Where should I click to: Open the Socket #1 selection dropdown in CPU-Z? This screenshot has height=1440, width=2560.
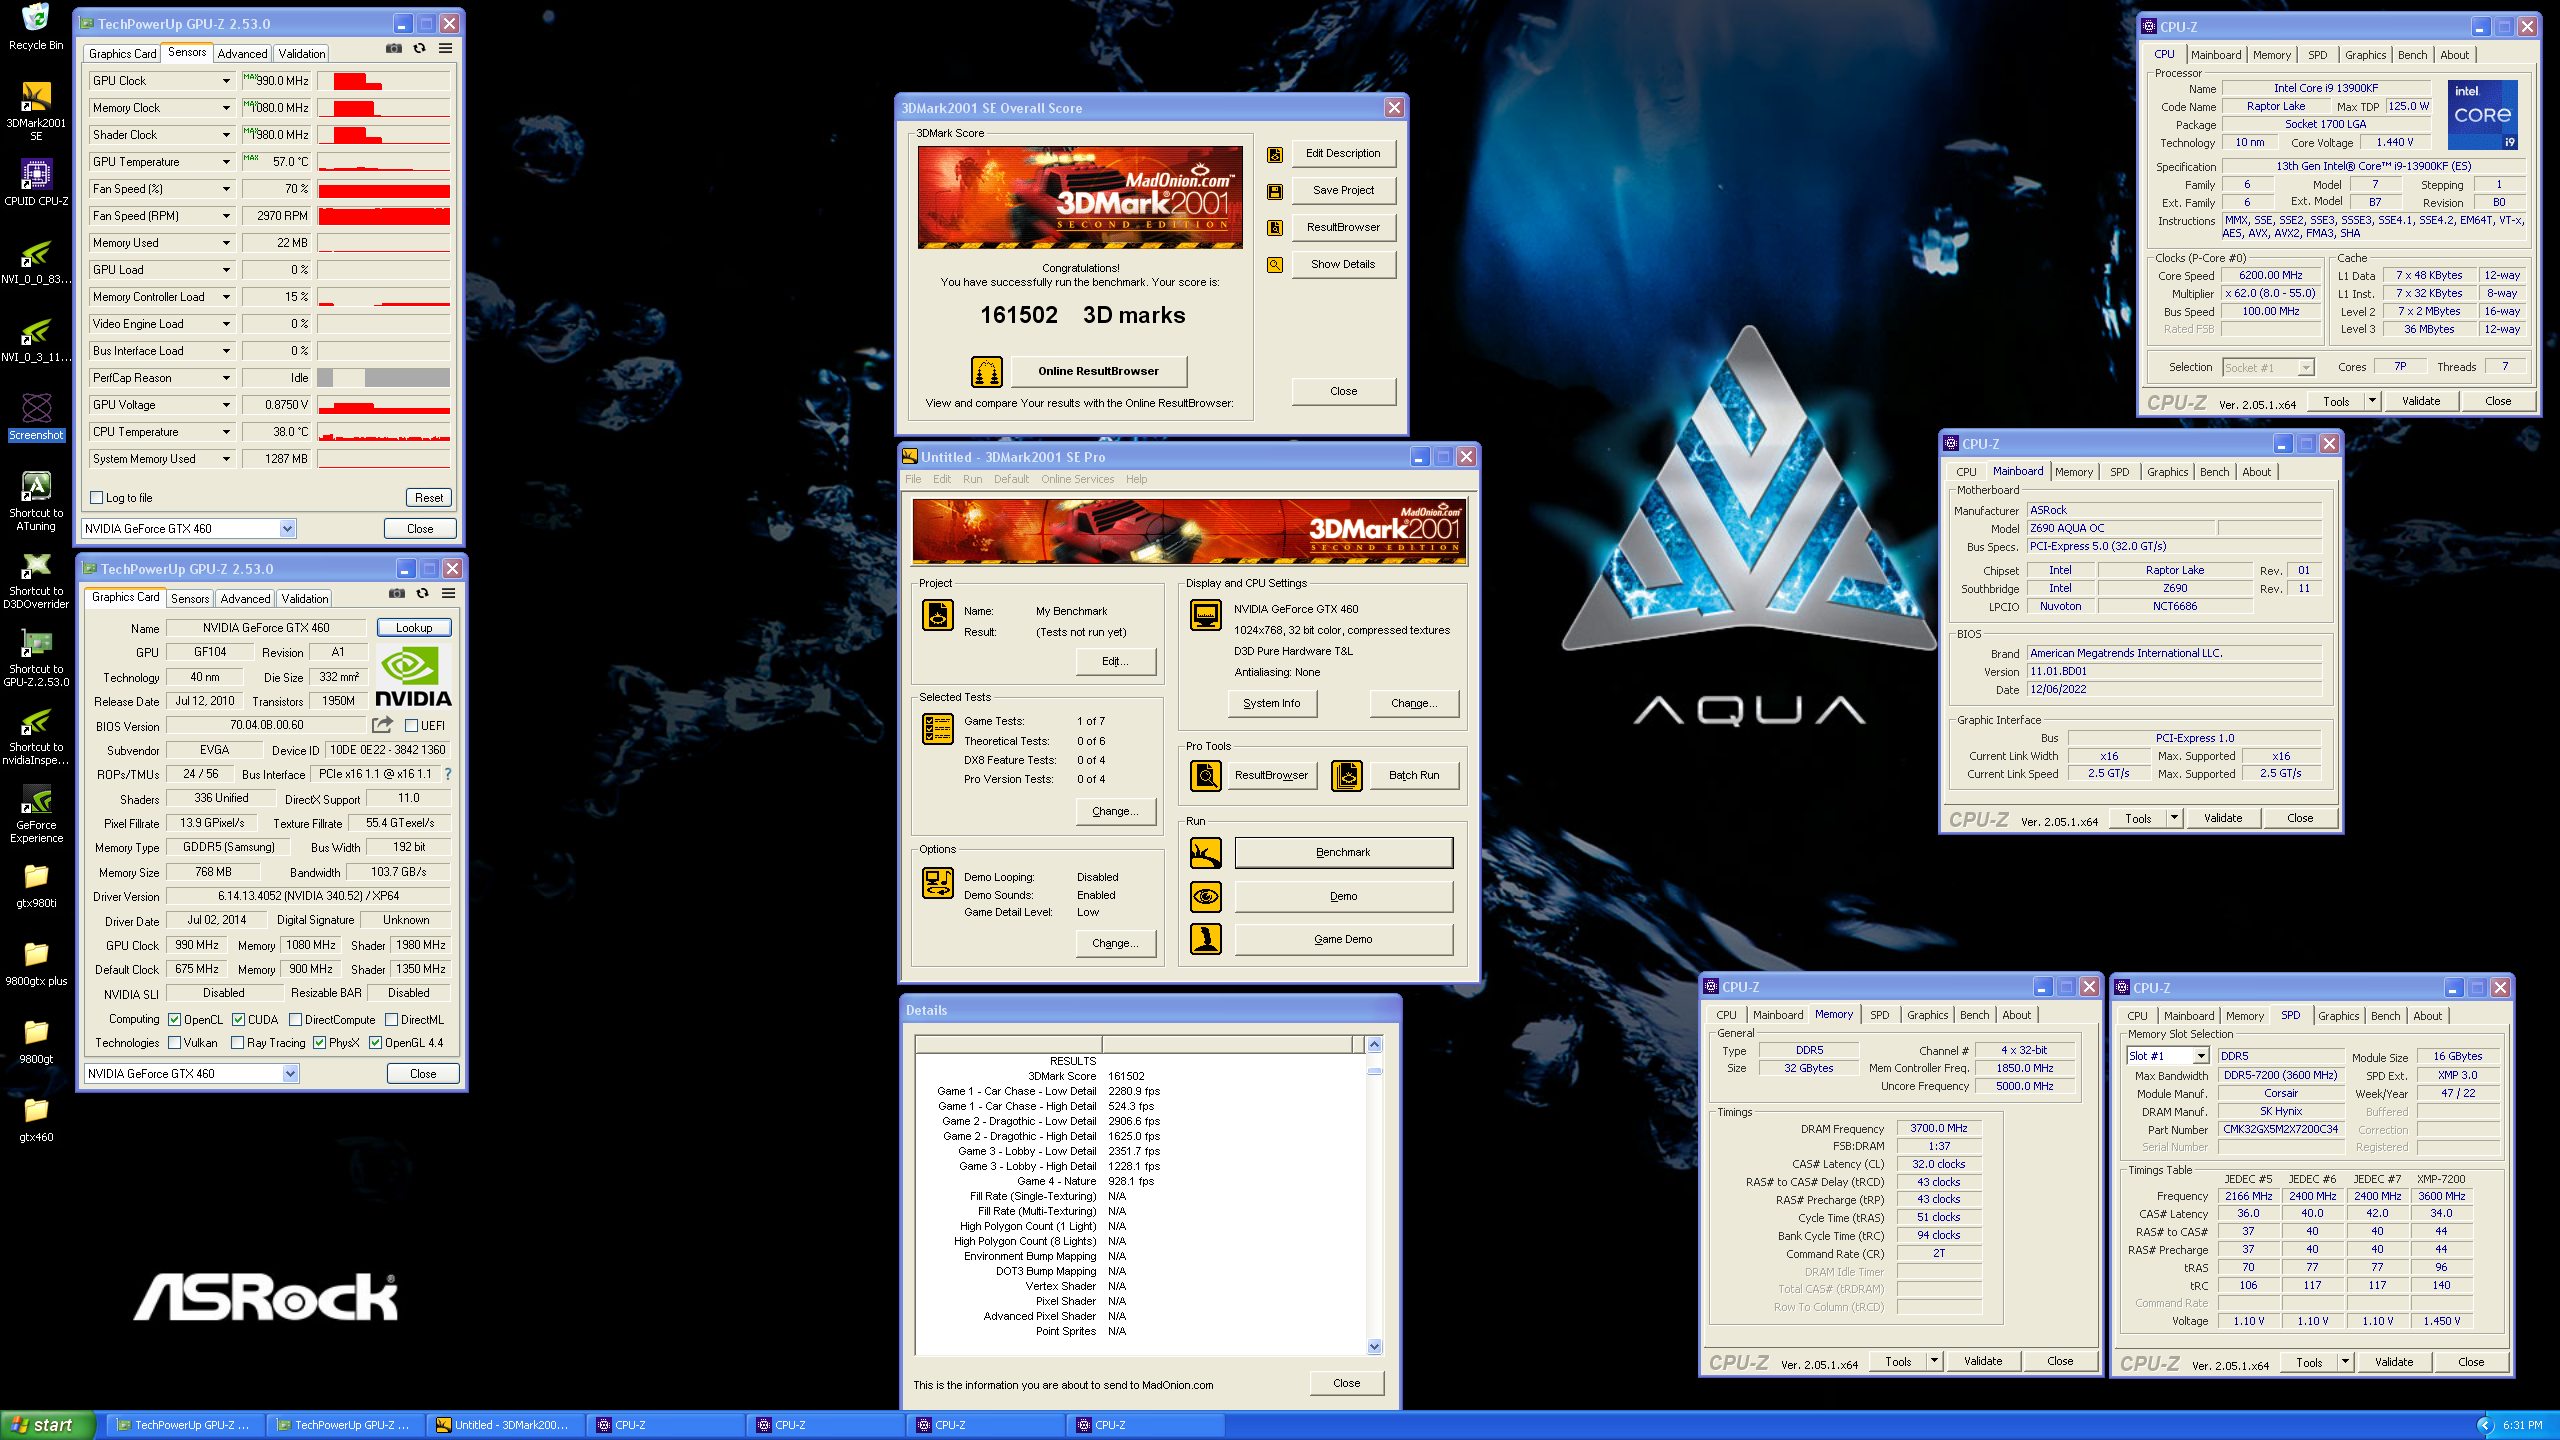tap(2305, 368)
